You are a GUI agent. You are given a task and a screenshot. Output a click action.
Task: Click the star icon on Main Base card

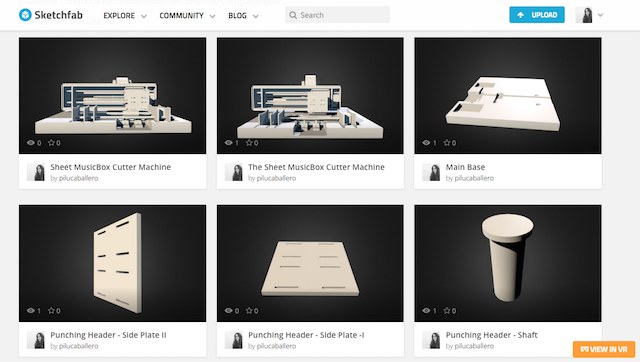[x=447, y=142]
